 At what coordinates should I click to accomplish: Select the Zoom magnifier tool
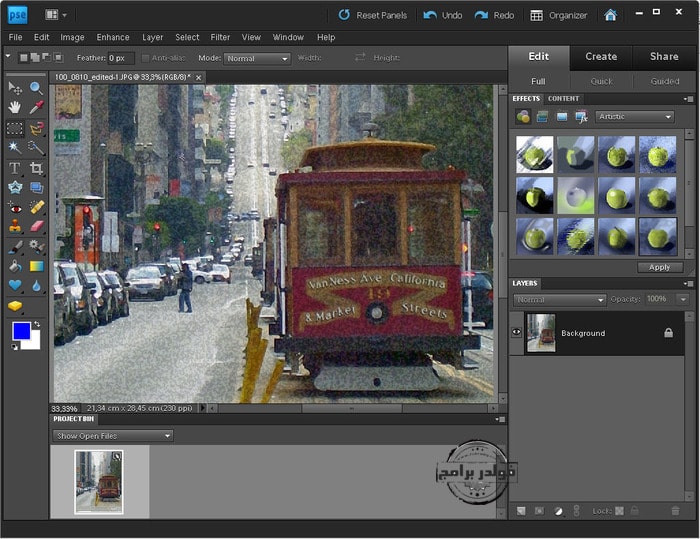[36, 88]
